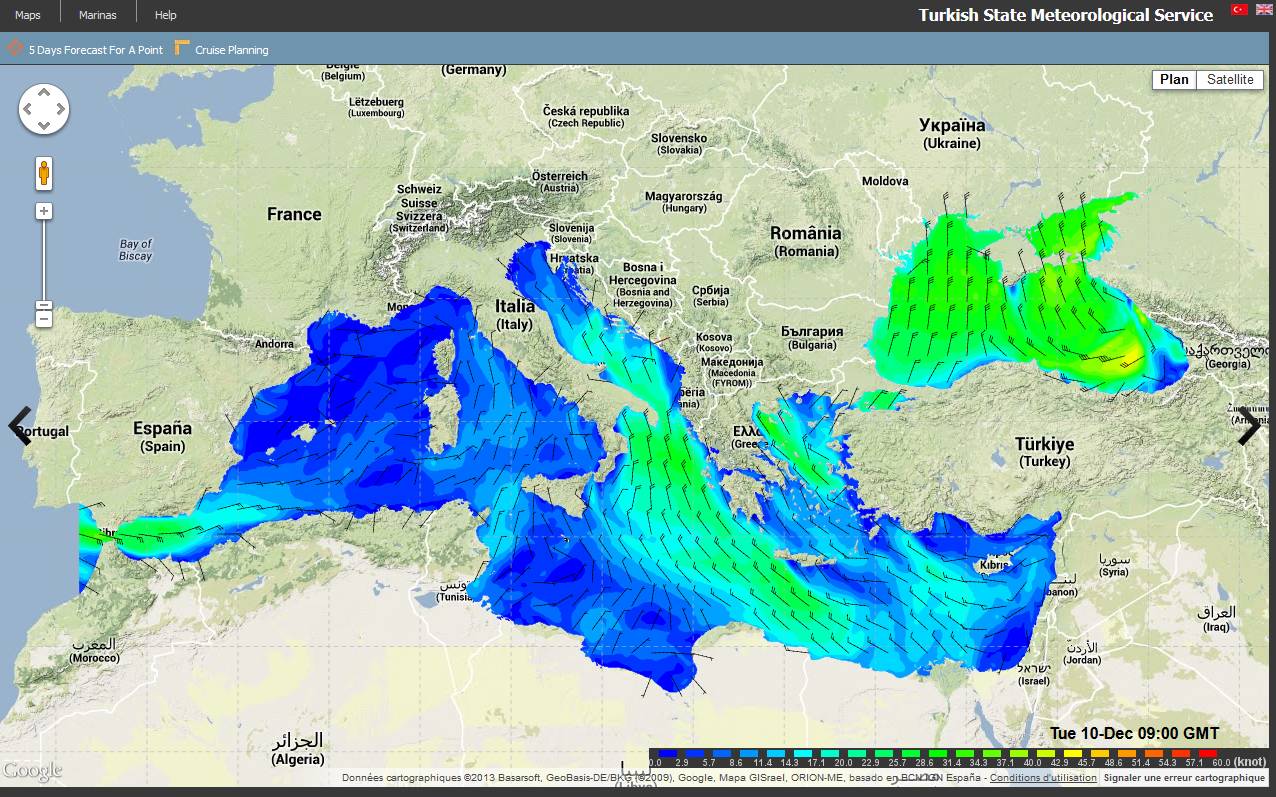Image resolution: width=1276 pixels, height=797 pixels.
Task: Zoom in with the plus button
Action: pos(44,211)
